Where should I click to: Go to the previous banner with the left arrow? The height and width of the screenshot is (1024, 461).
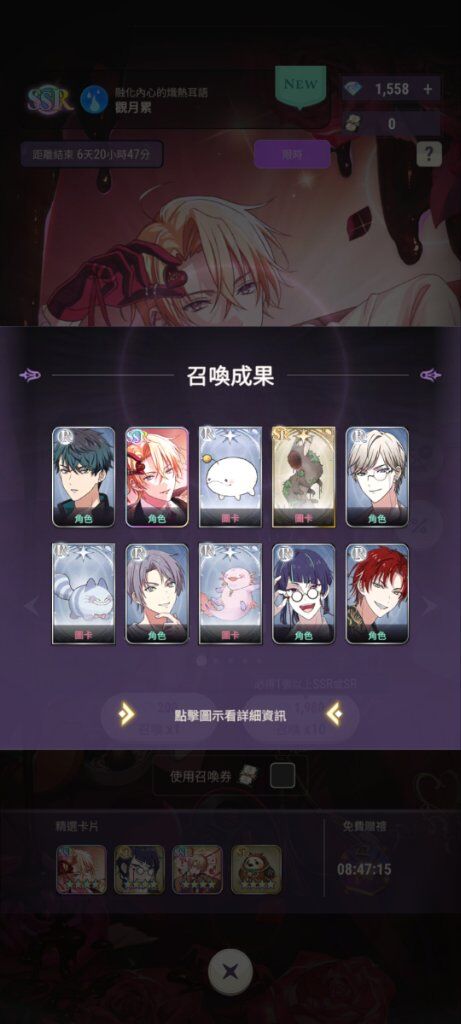(x=32, y=606)
